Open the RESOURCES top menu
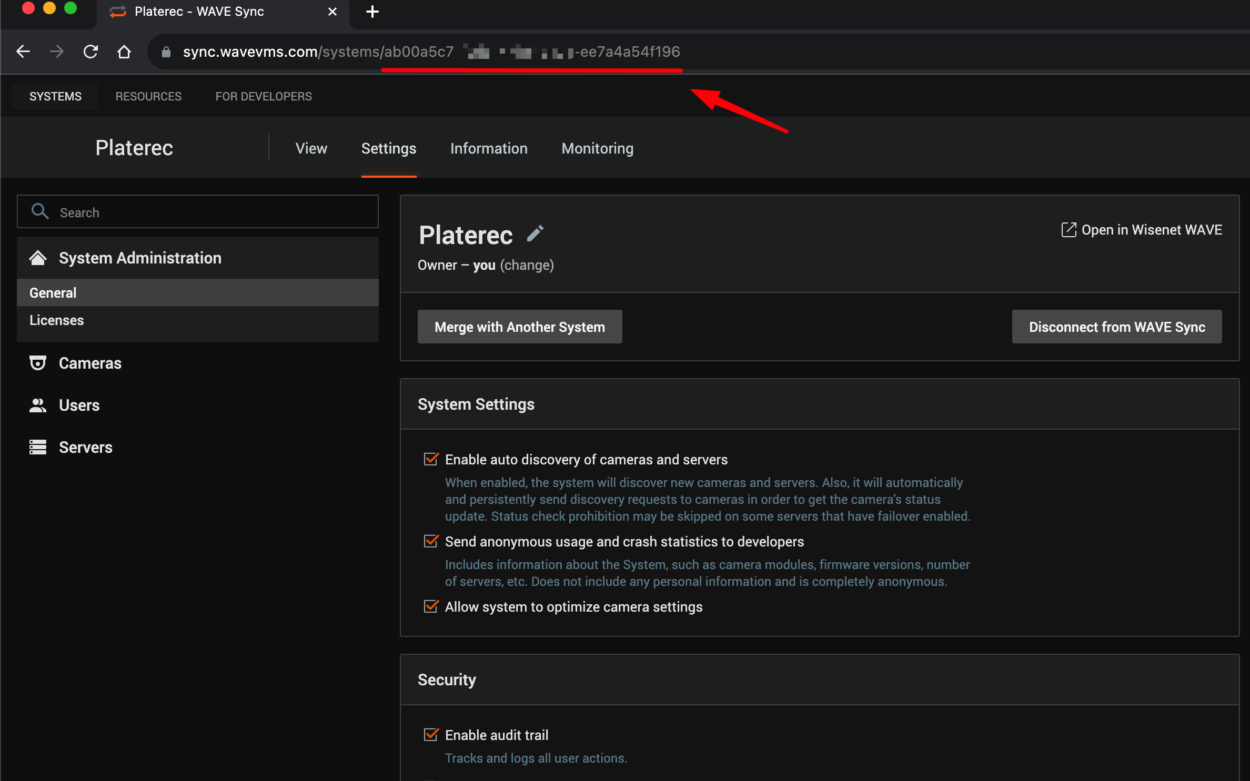 [148, 97]
